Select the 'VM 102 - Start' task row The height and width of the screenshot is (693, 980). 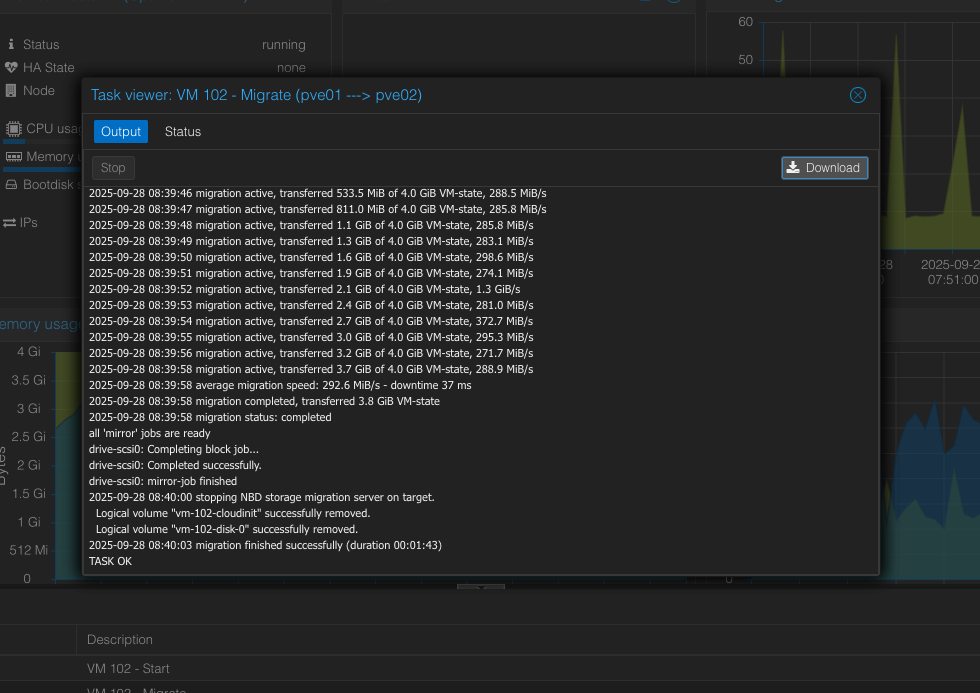pyautogui.click(x=128, y=669)
